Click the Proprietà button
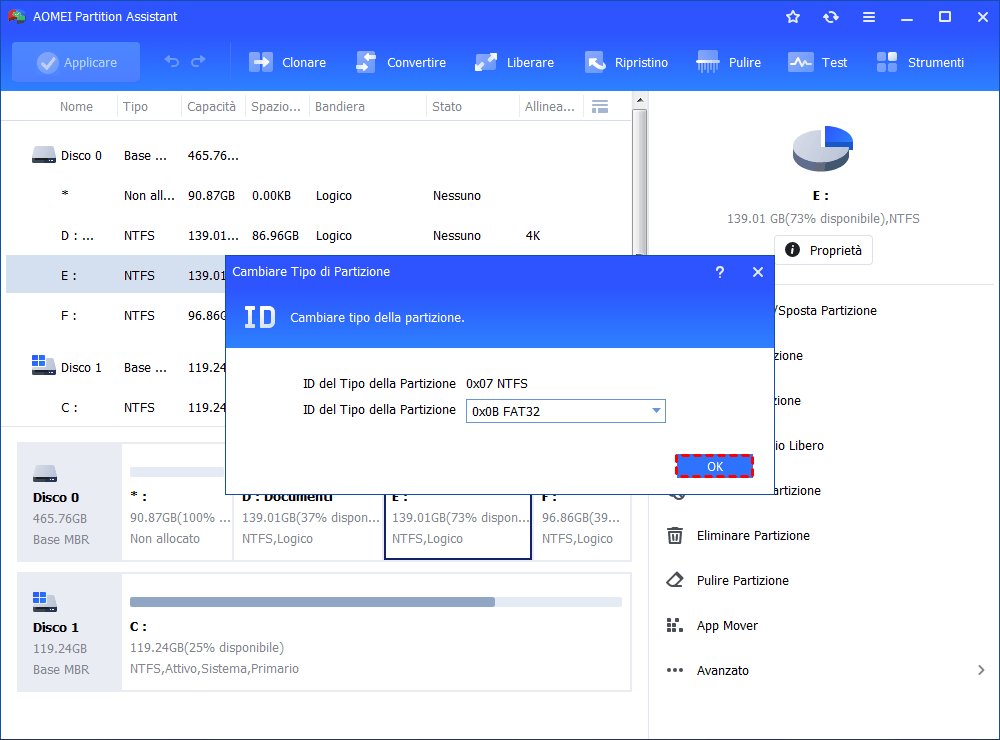Screen dimensions: 1000x740 823,250
